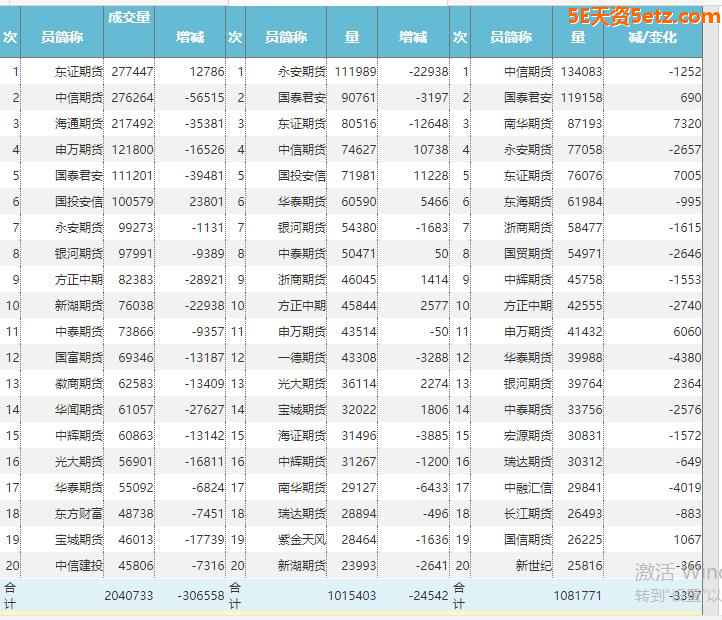The image size is (722, 620).
Task: Click 华闻期货 name cell
Action: coord(79,409)
